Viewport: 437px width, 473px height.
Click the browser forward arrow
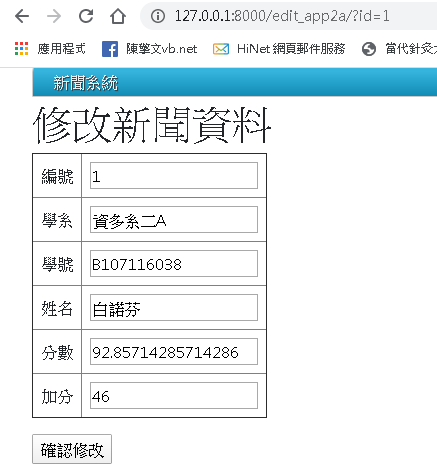[54, 16]
